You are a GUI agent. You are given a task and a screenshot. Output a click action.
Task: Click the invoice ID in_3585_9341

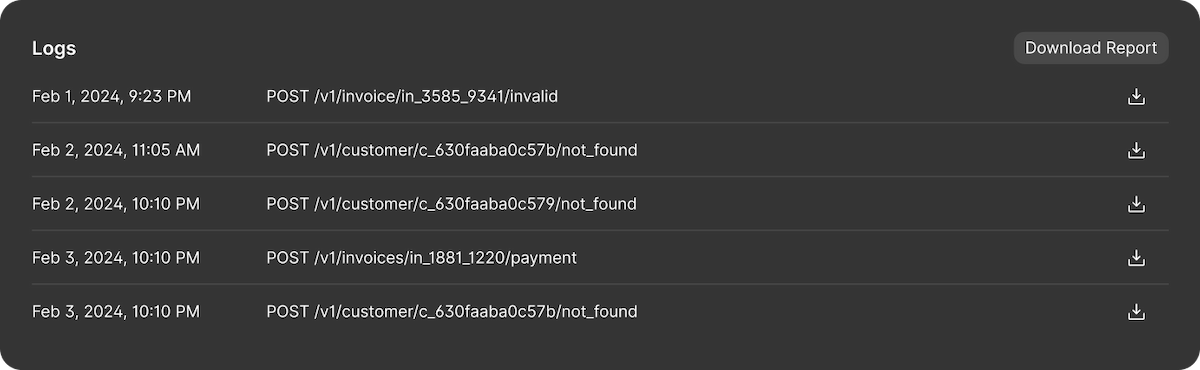451,97
